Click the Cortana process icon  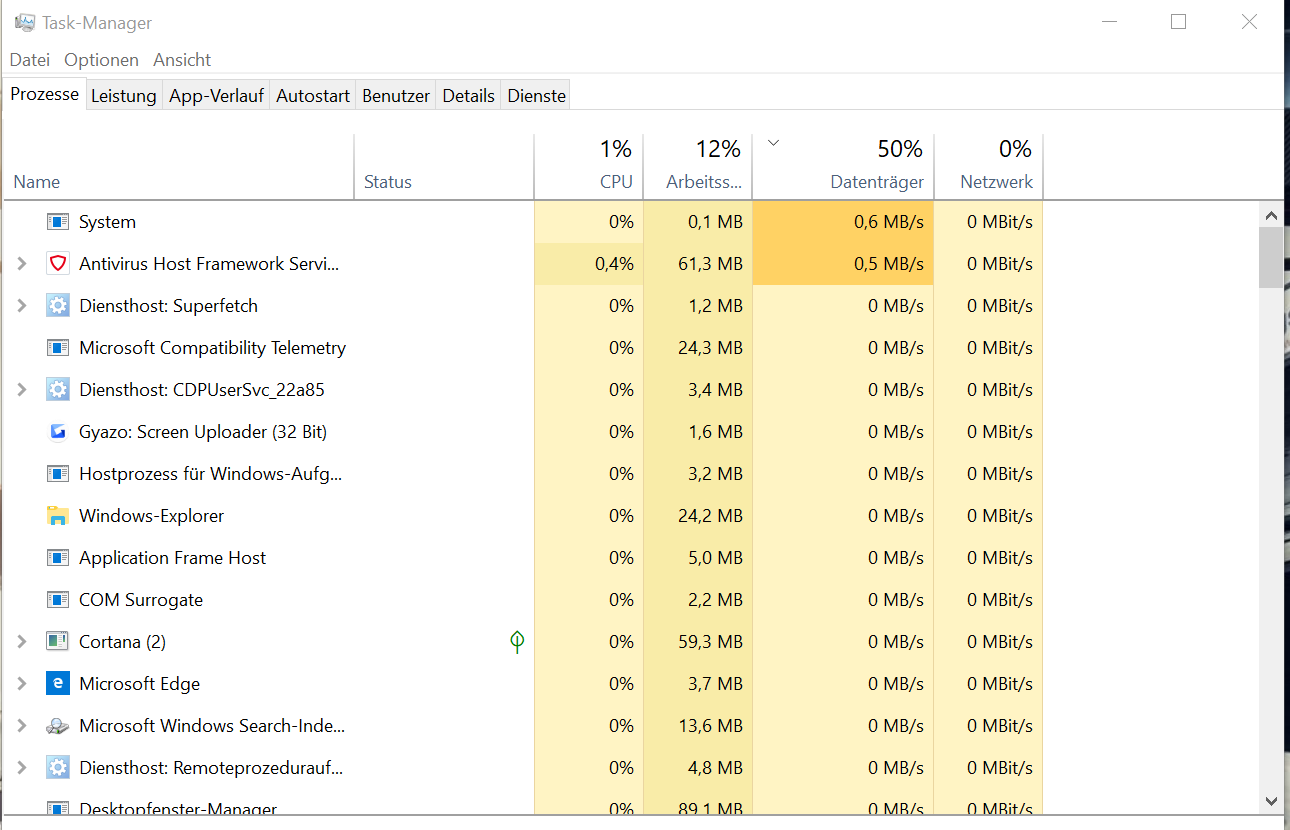coord(58,642)
